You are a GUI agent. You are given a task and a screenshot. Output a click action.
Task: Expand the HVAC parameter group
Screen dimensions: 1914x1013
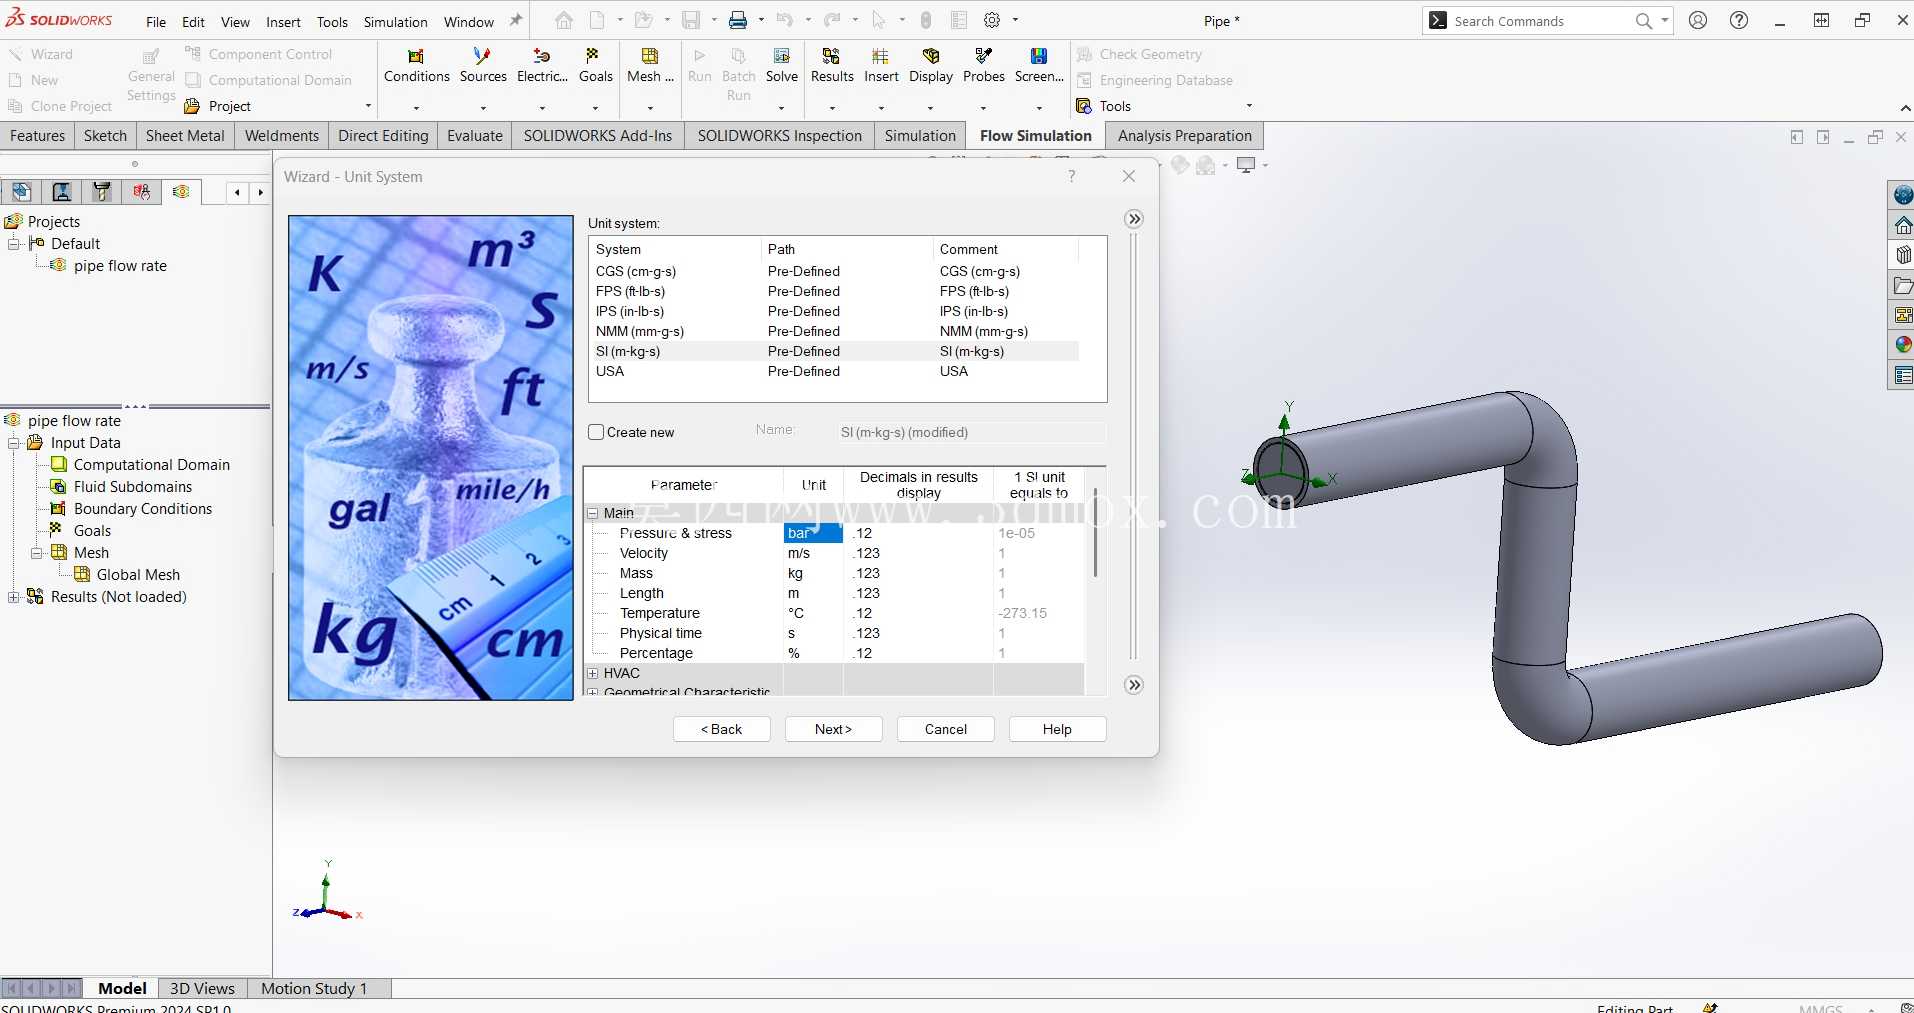[593, 673]
